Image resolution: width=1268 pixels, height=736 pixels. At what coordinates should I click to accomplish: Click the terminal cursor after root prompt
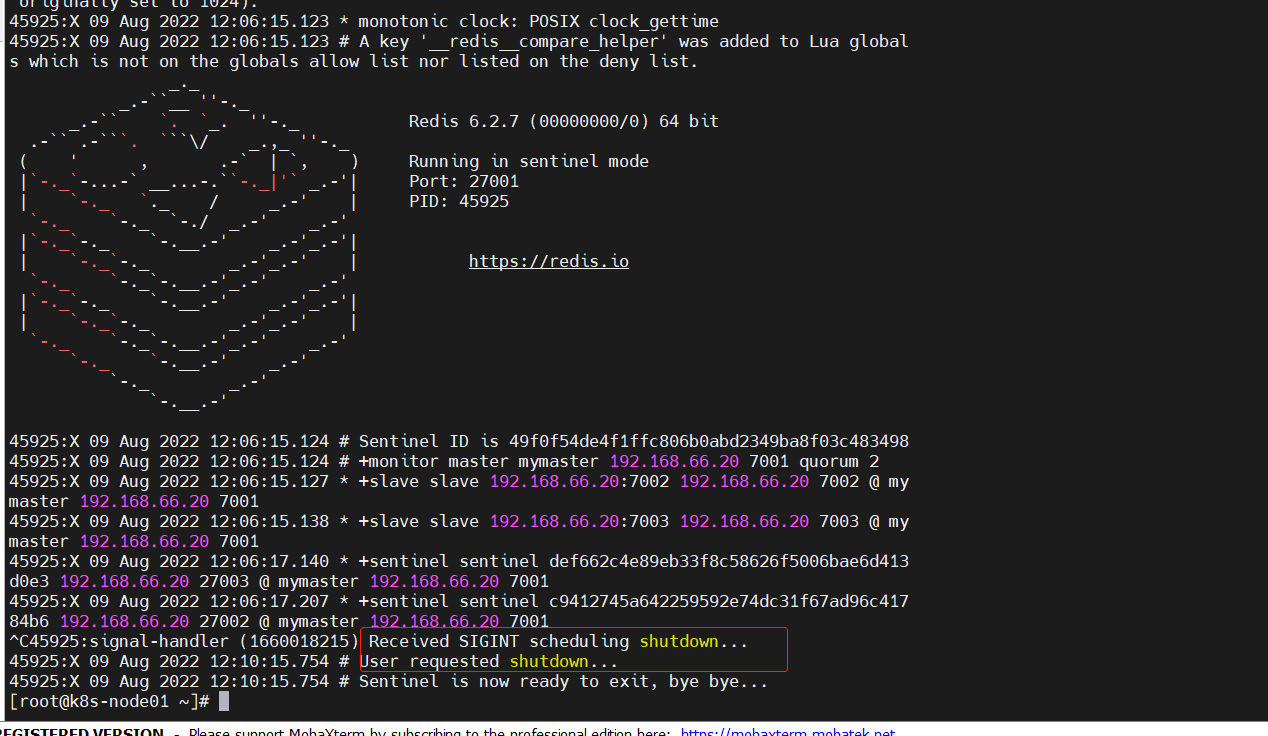pyautogui.click(x=224, y=701)
